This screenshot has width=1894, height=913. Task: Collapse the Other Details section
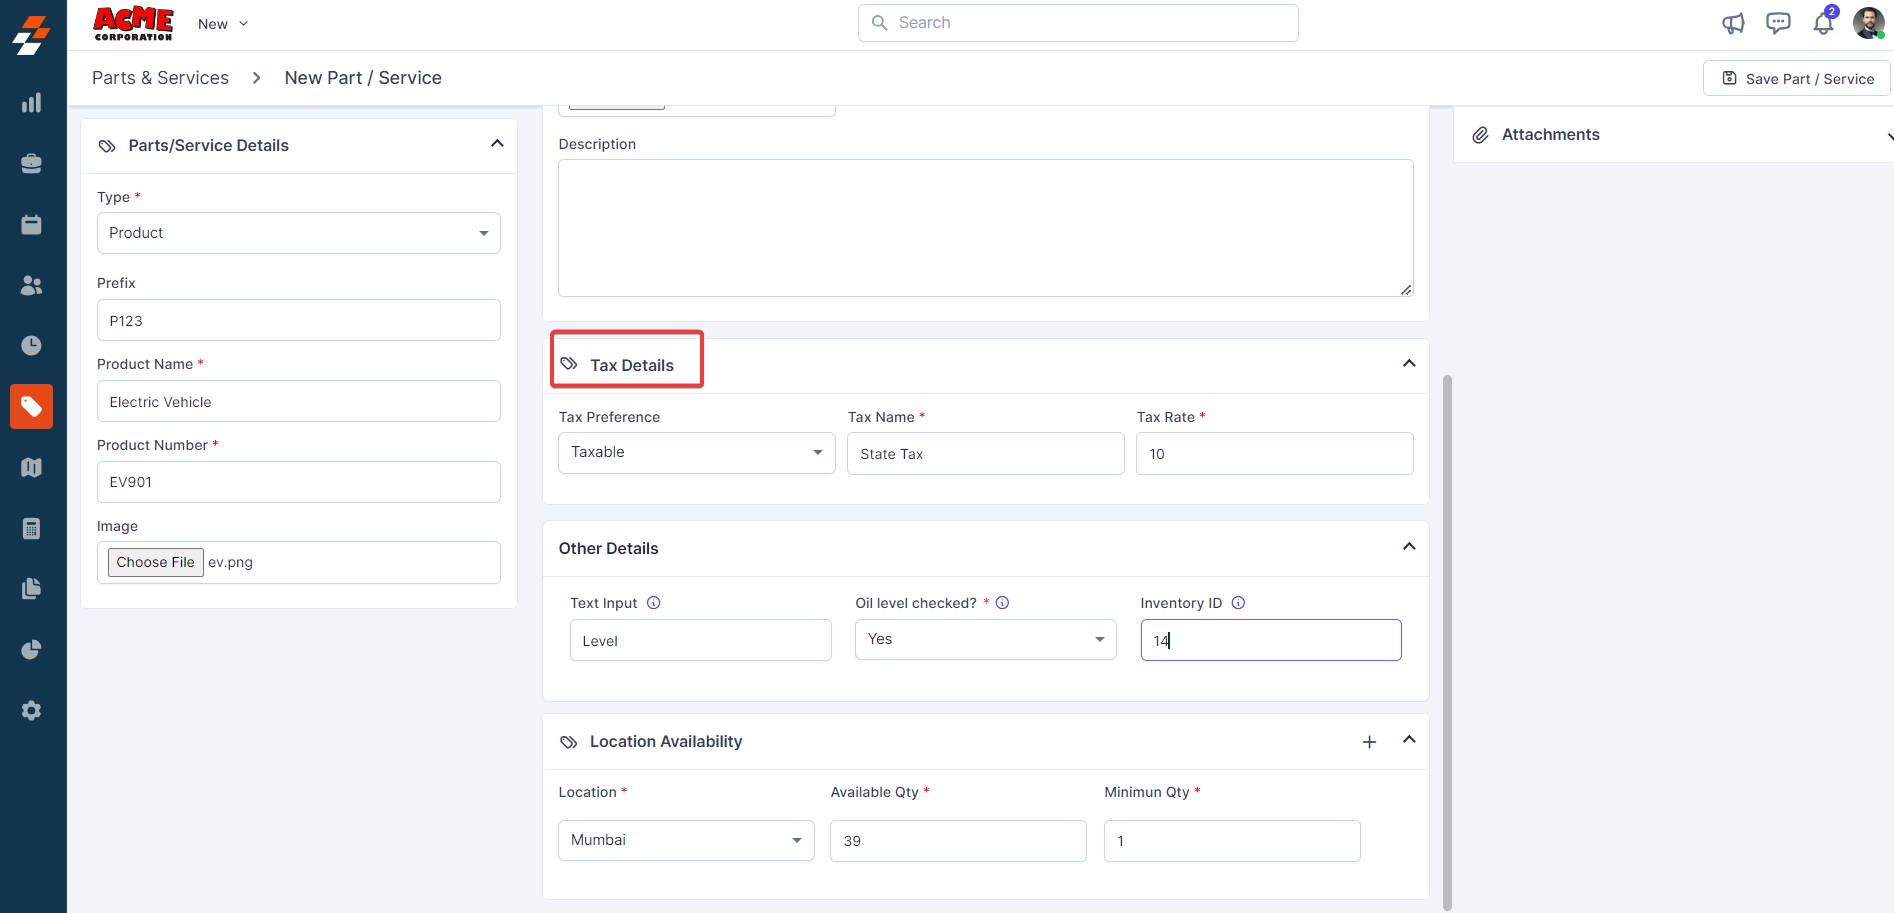pyautogui.click(x=1409, y=547)
